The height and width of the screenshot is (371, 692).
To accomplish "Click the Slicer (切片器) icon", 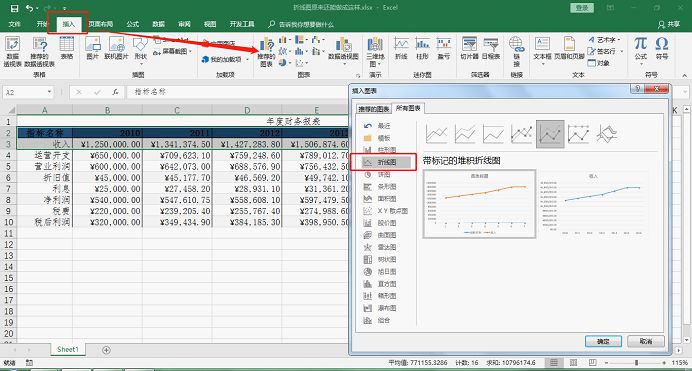I will click(x=469, y=48).
